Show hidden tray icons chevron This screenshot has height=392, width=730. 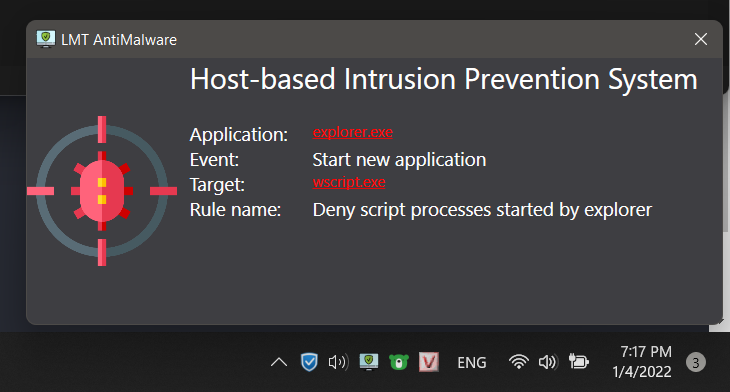pyautogui.click(x=279, y=362)
